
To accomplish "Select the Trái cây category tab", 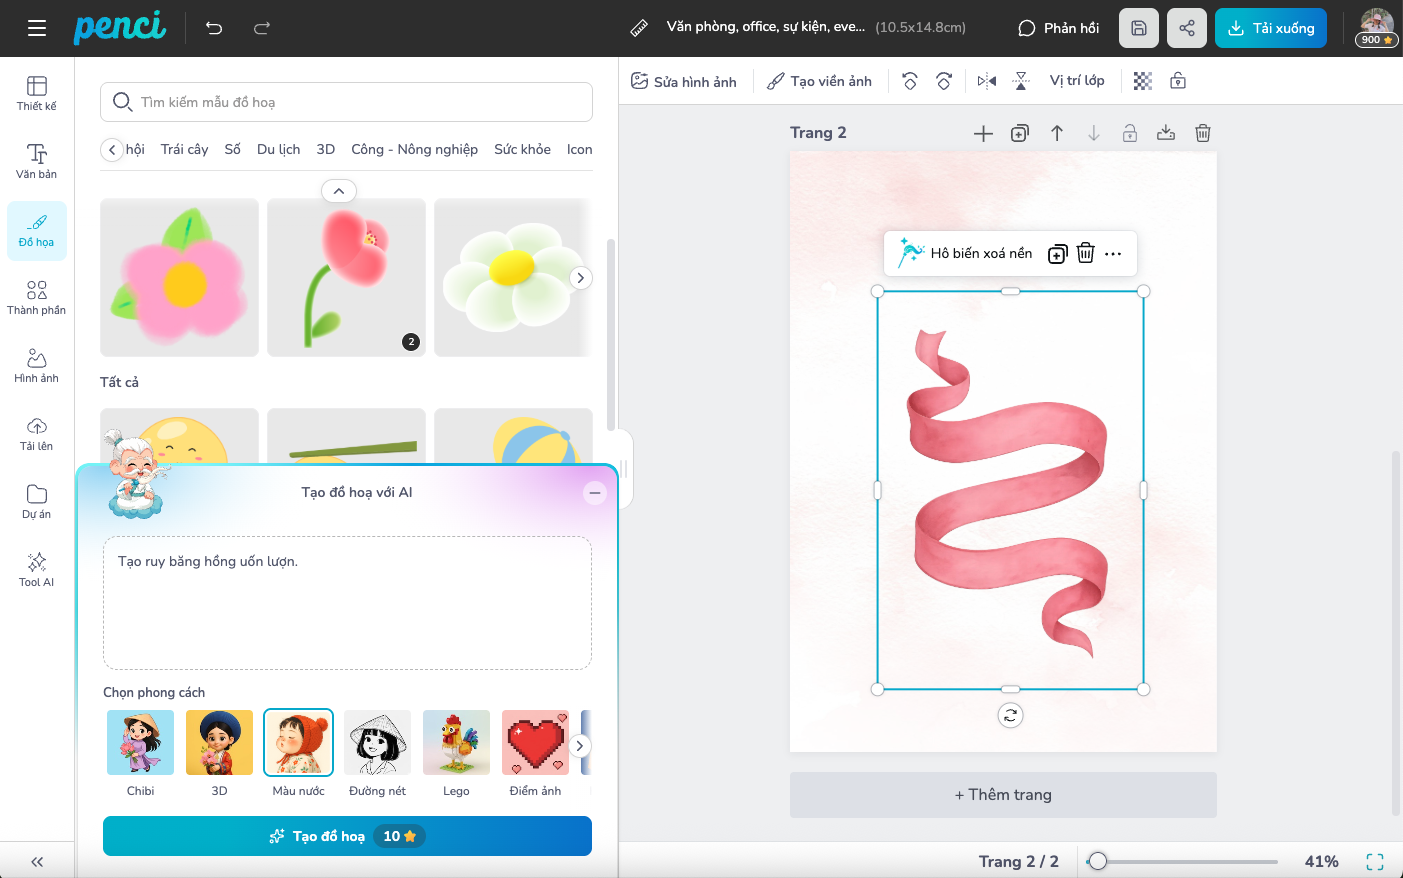I will [x=184, y=149].
